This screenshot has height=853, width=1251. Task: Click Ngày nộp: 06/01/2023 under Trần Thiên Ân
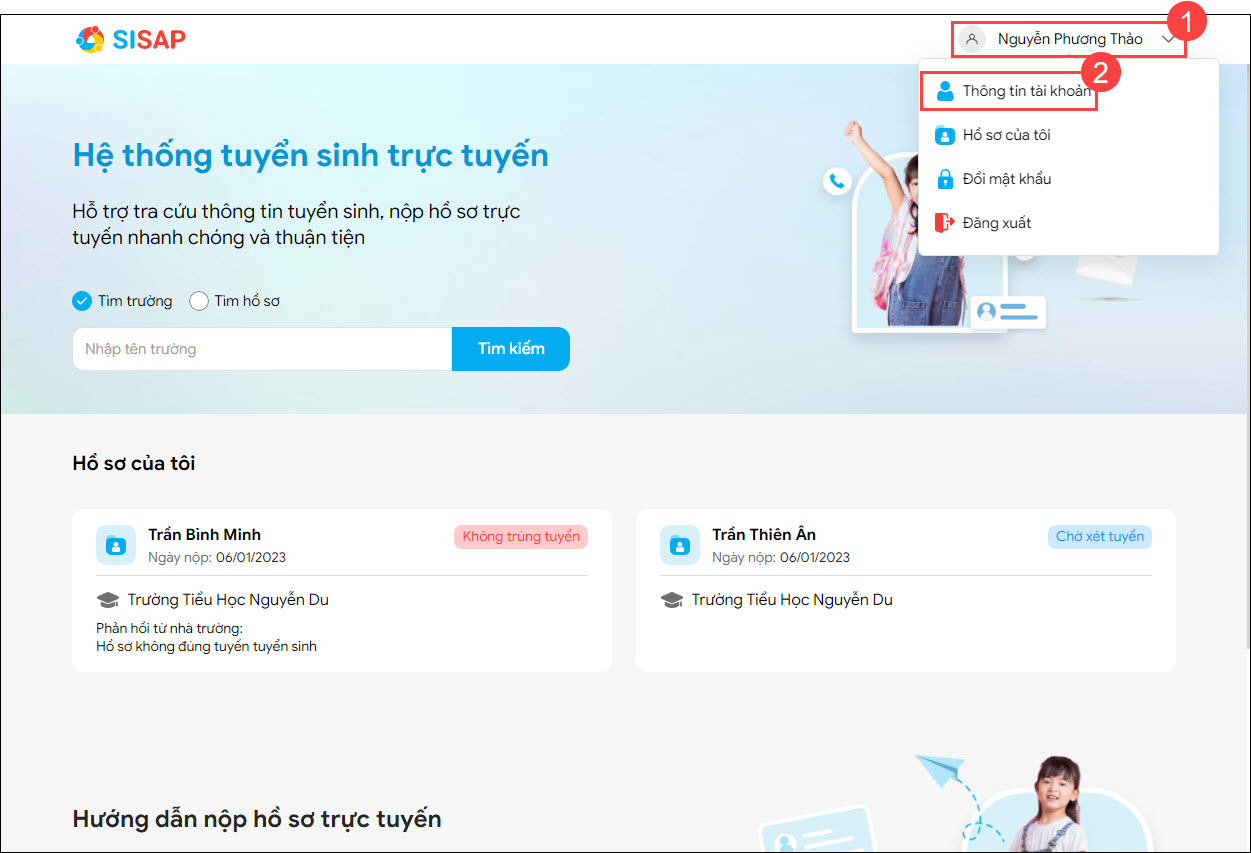point(781,557)
